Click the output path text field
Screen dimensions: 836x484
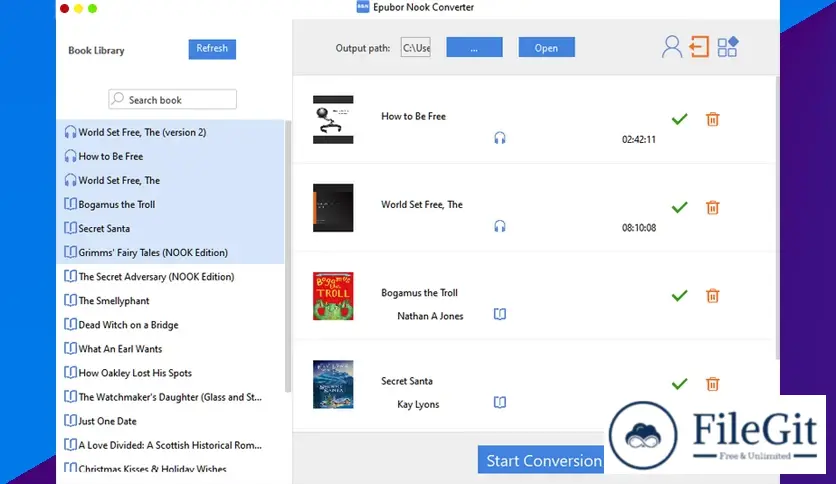(415, 48)
